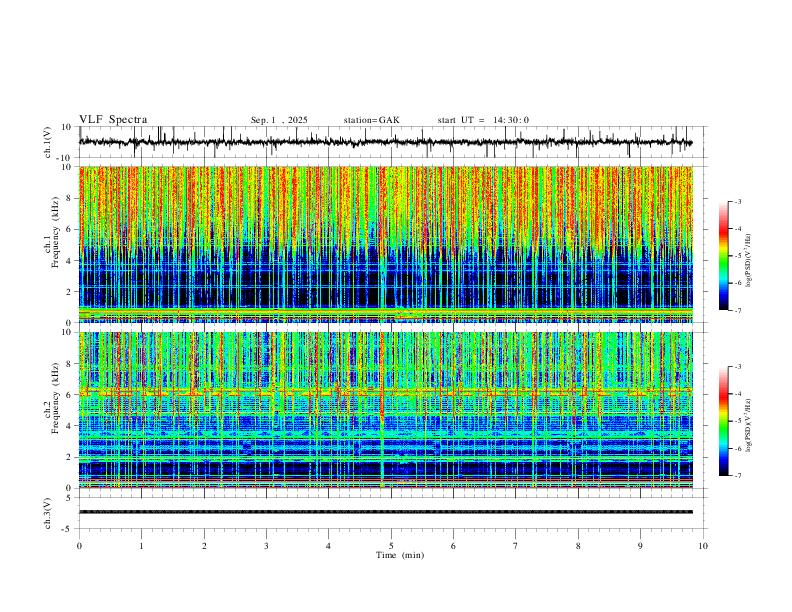Click the date text "Sep. 1 , 2025"

click(x=279, y=120)
